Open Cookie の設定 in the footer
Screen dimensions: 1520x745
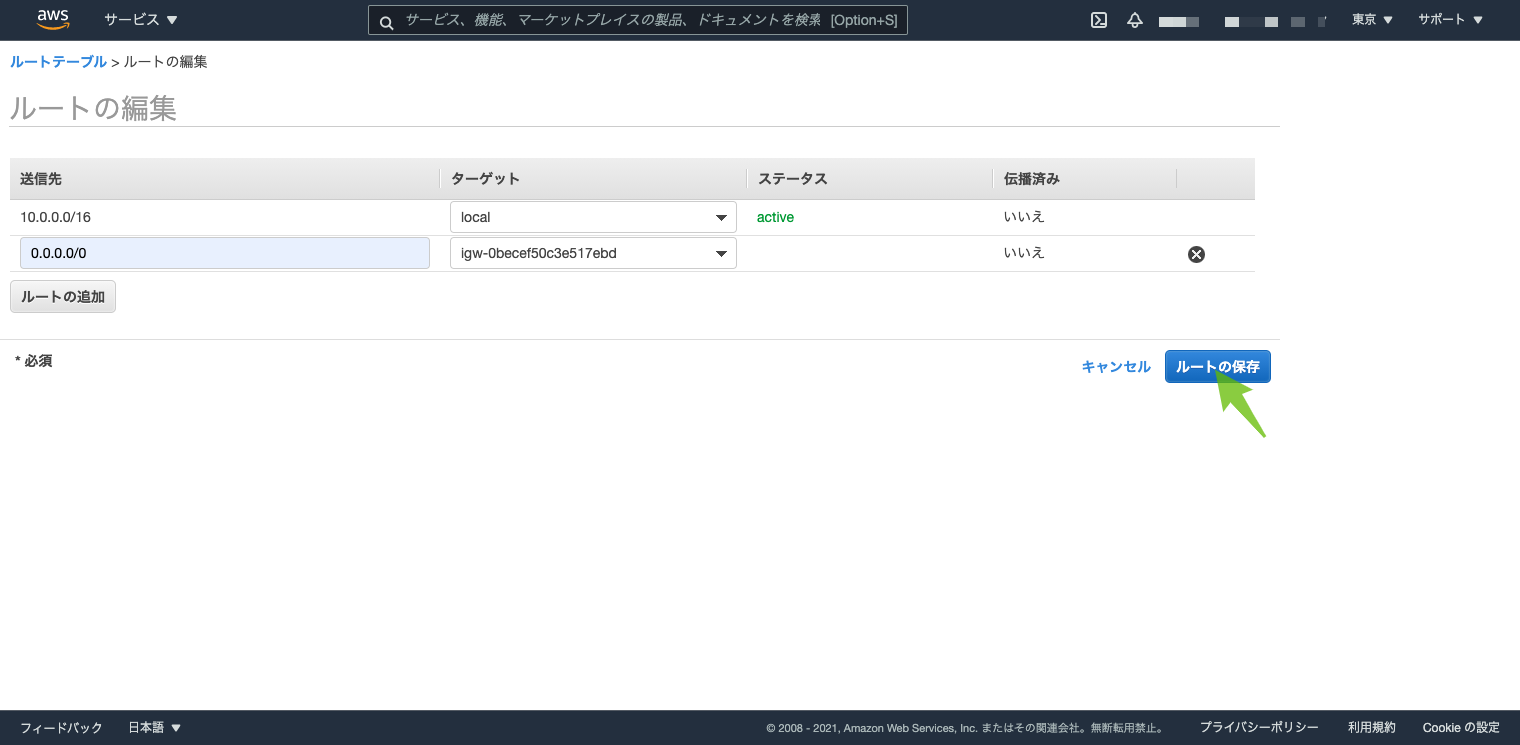coord(1461,728)
